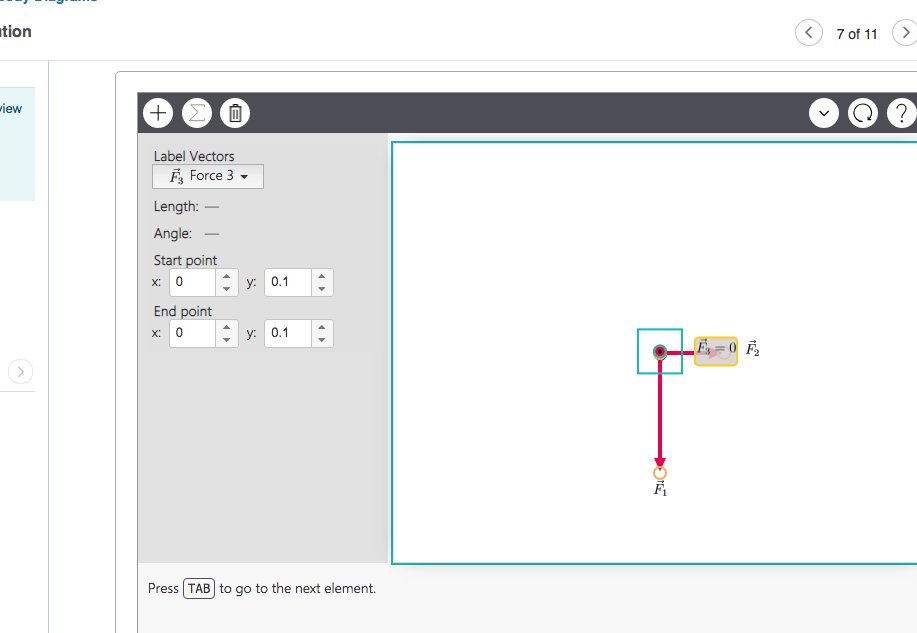This screenshot has height=633, width=917.
Task: Click the previous item arrow near 7 of 11
Action: tap(808, 32)
